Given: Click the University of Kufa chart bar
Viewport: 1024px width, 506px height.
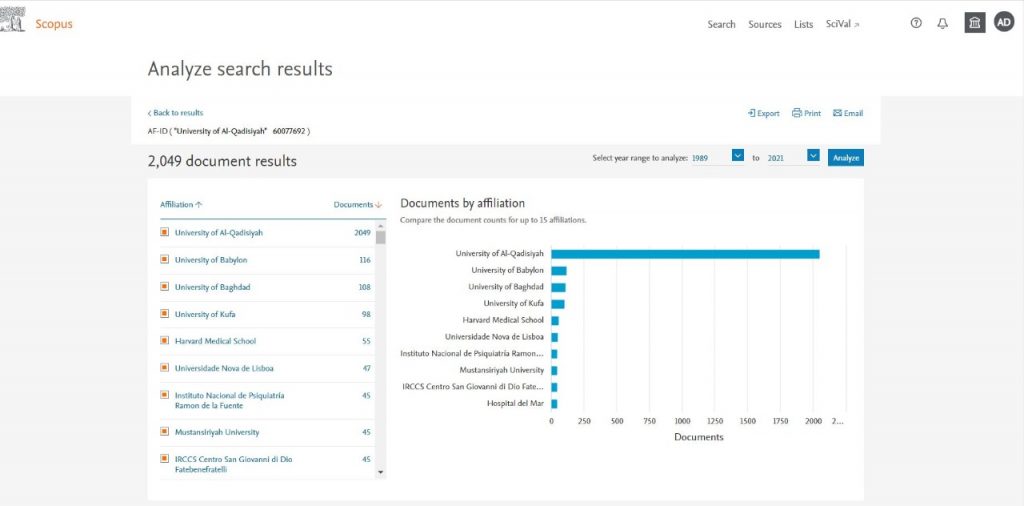Looking at the screenshot, I should tap(558, 304).
